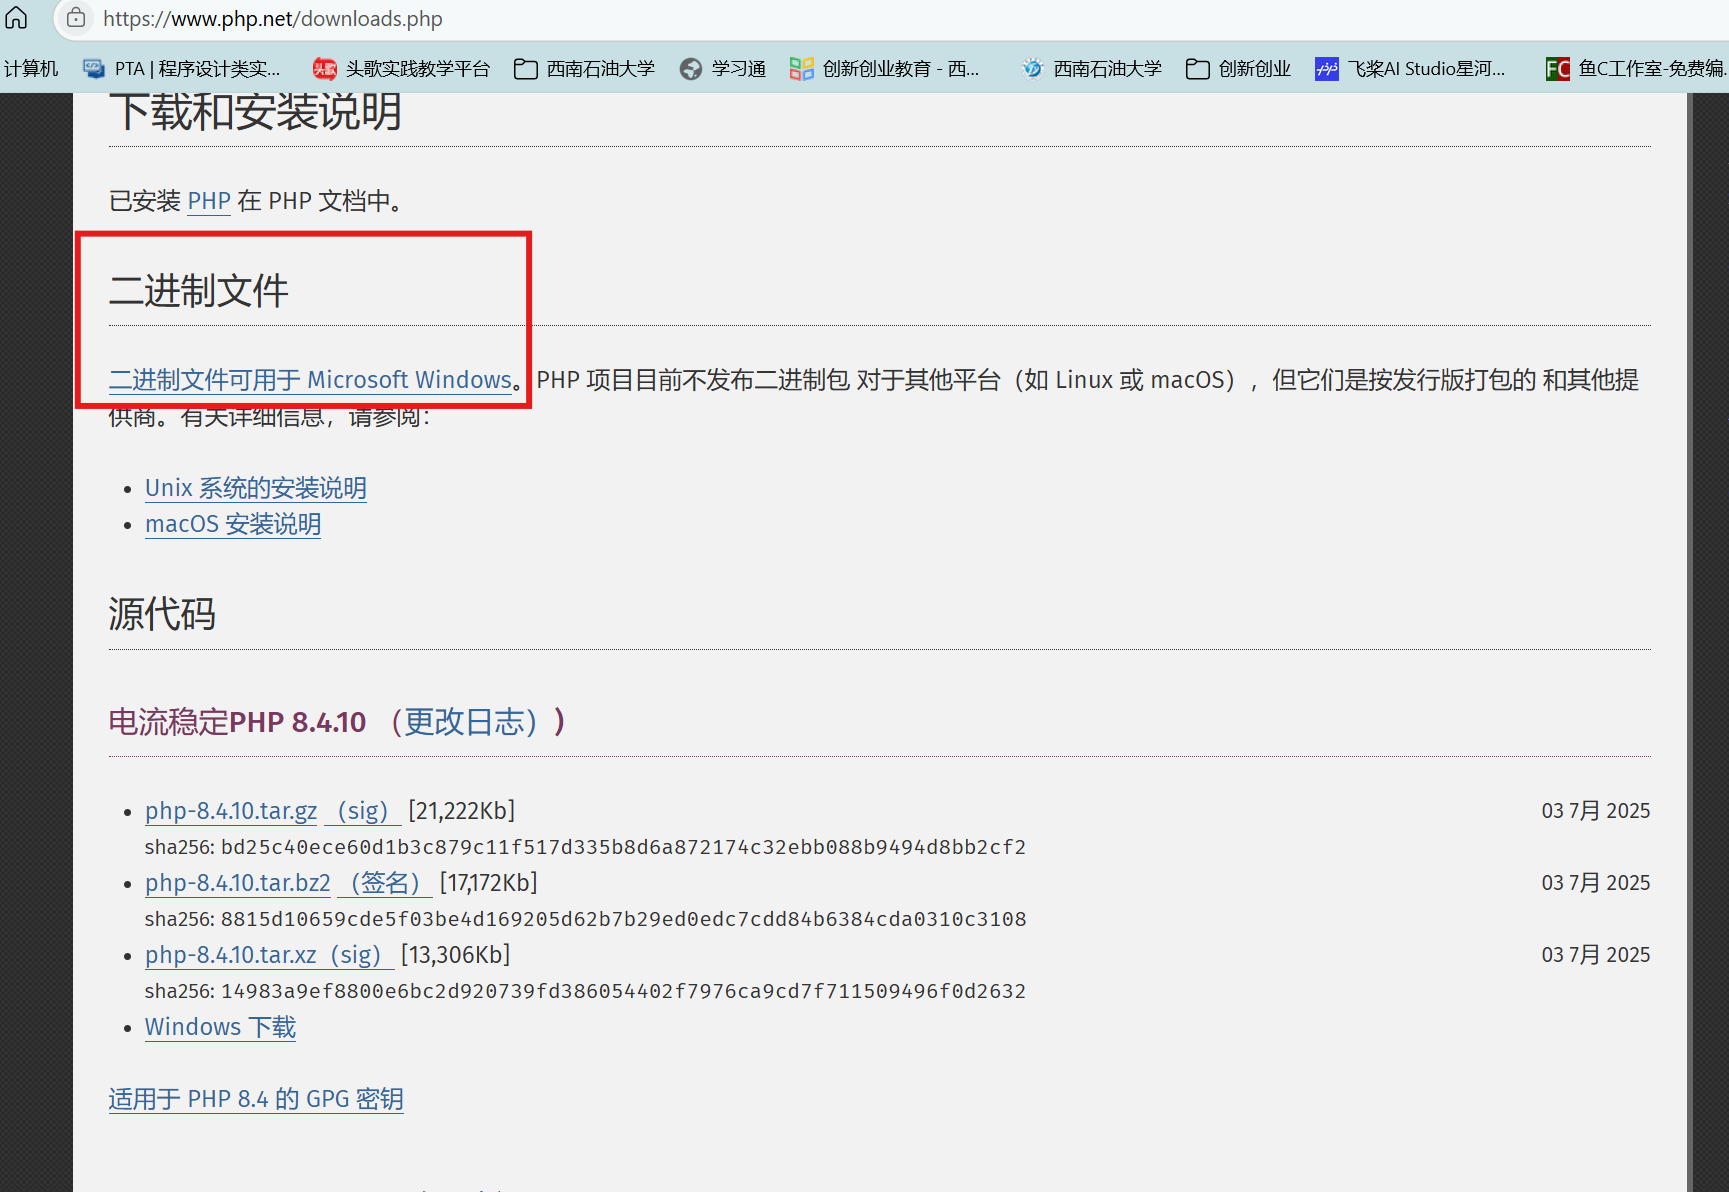Download php-8.4.10.tar.gz
Viewport: 1729px width, 1192px height.
[x=230, y=811]
